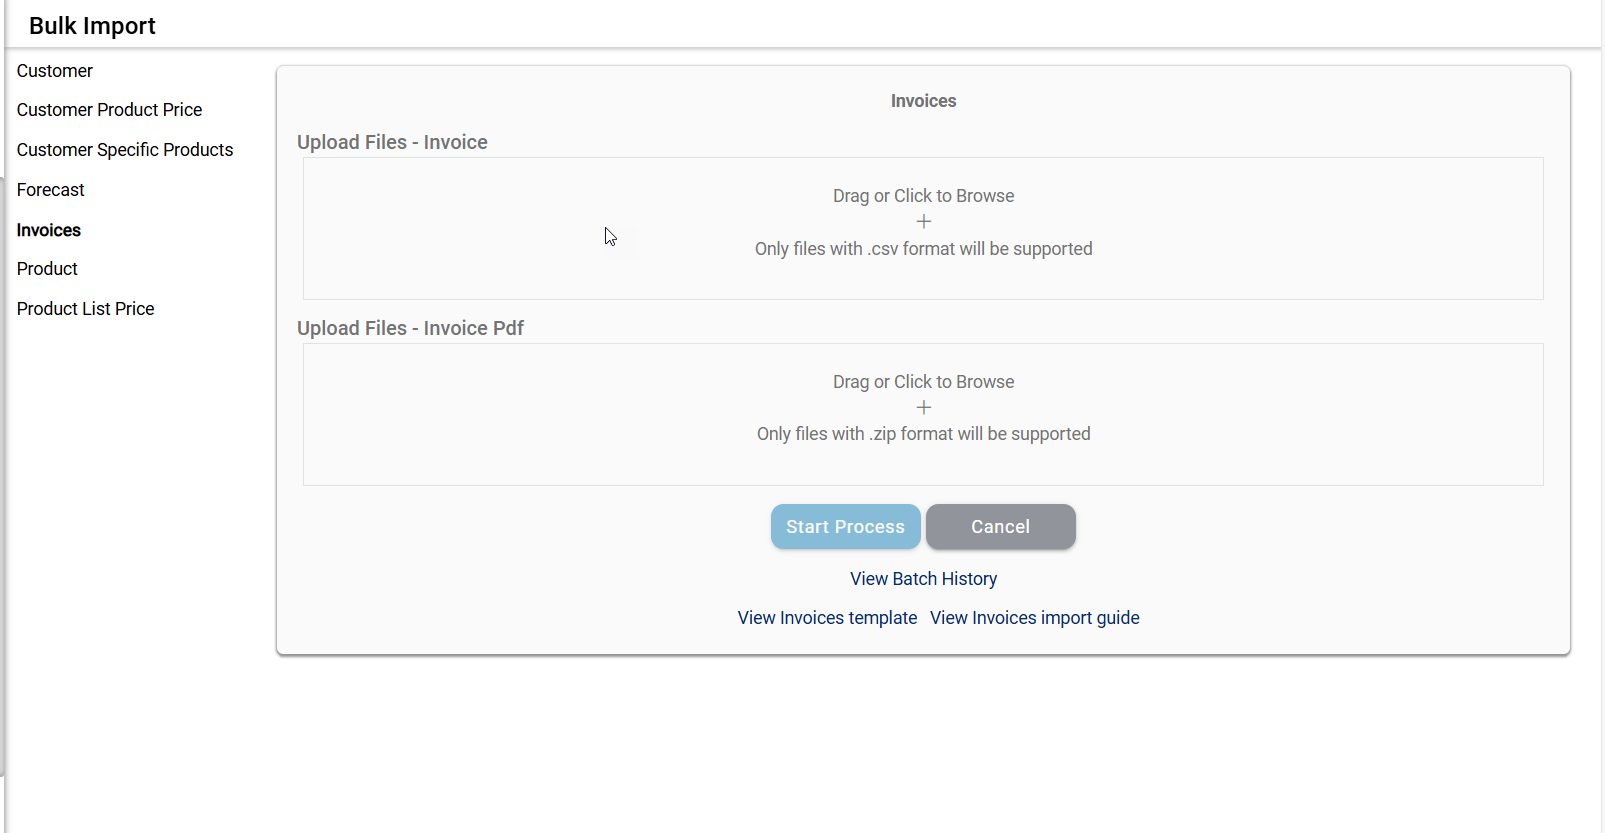Image resolution: width=1605 pixels, height=833 pixels.
Task: Click the Cancel button
Action: [1000, 527]
